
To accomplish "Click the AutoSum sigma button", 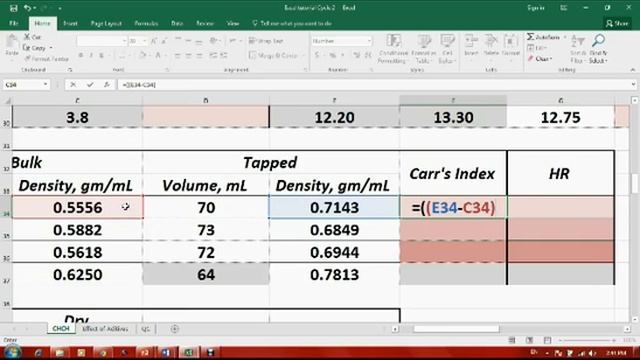I will [543, 37].
